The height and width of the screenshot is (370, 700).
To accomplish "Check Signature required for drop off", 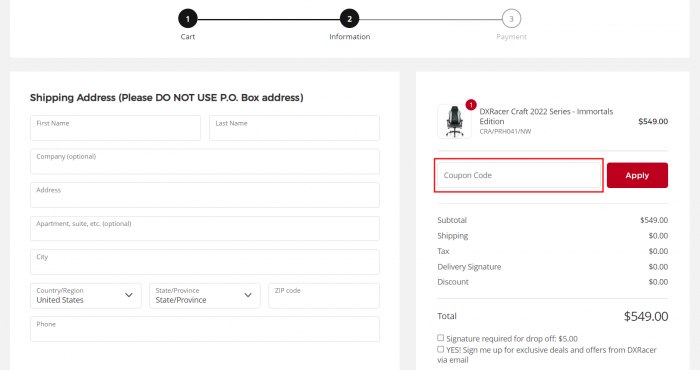I will pos(441,338).
